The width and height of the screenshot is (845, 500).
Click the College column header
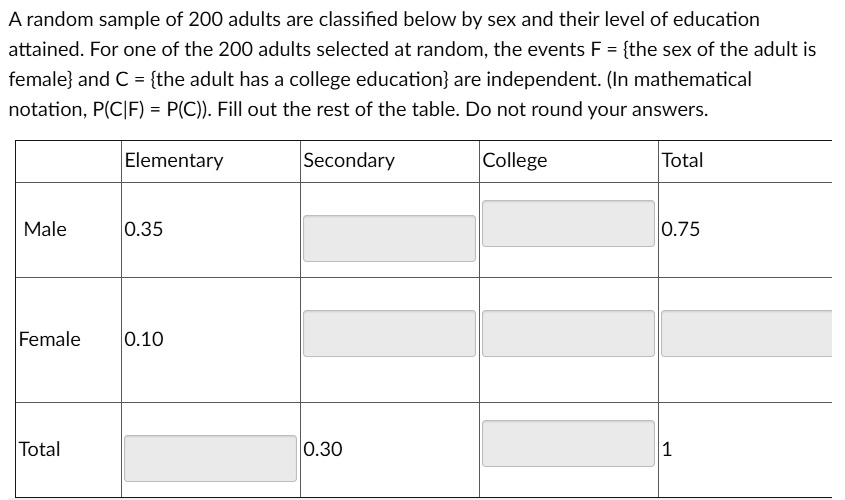[x=515, y=160]
